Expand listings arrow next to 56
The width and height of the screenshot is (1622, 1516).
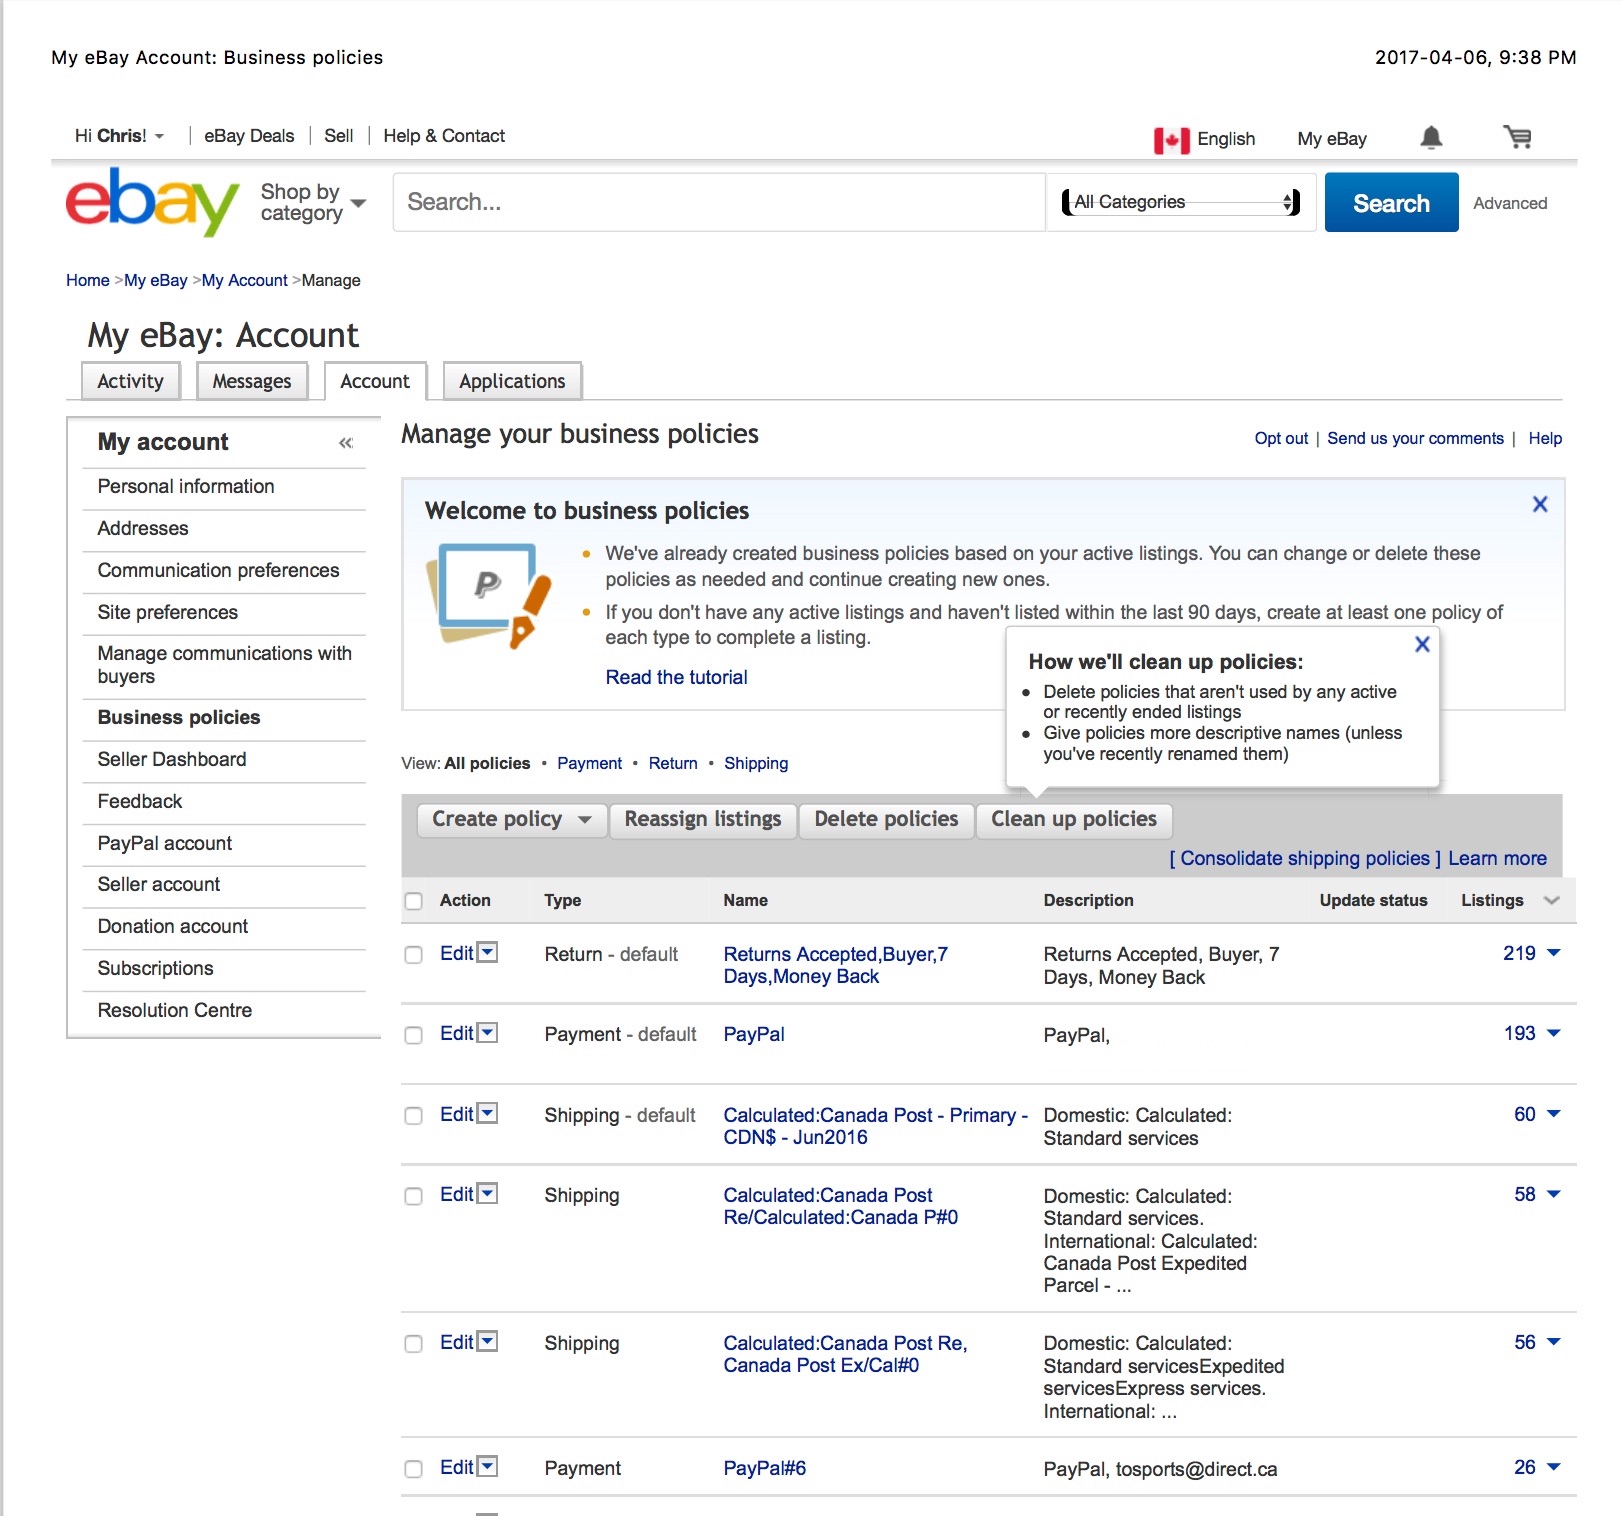[x=1553, y=1342]
